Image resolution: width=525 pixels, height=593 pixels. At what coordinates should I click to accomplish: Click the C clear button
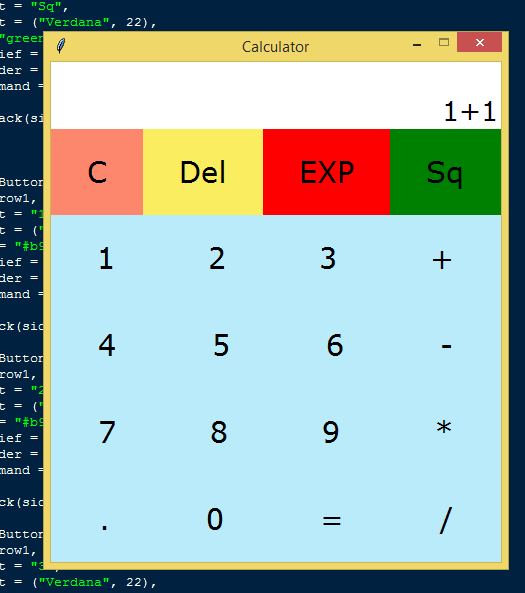click(97, 172)
